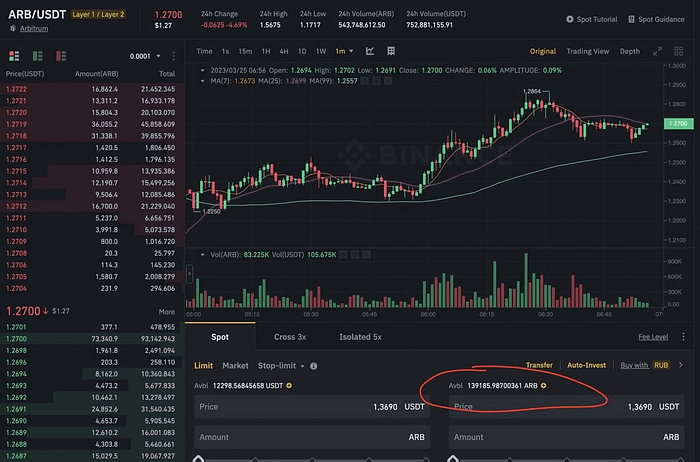Expand side panel arrow at chart left edge
This screenshot has height=462, width=700.
190,274
